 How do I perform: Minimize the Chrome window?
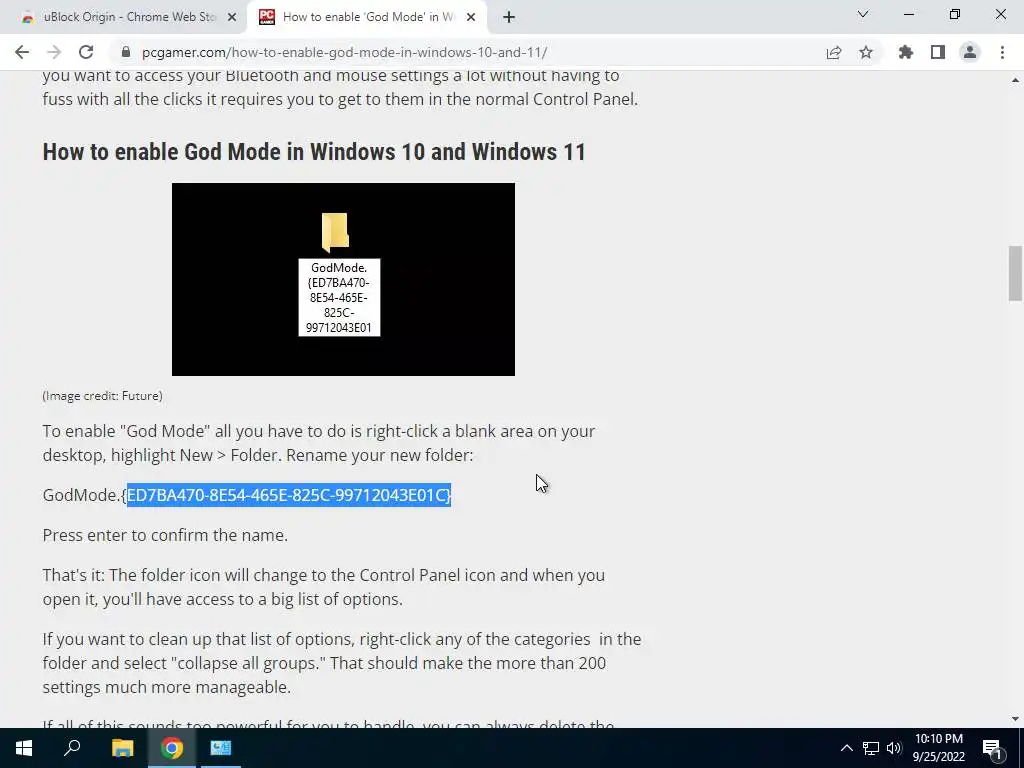click(x=909, y=14)
